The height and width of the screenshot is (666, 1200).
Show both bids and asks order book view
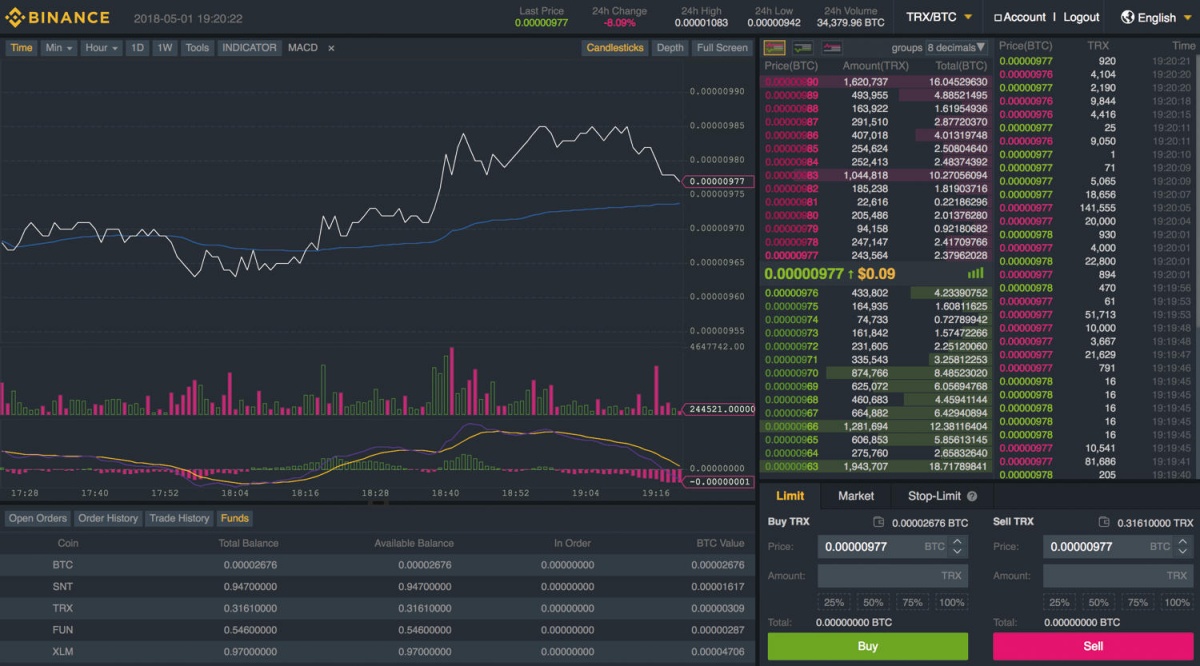tap(774, 47)
